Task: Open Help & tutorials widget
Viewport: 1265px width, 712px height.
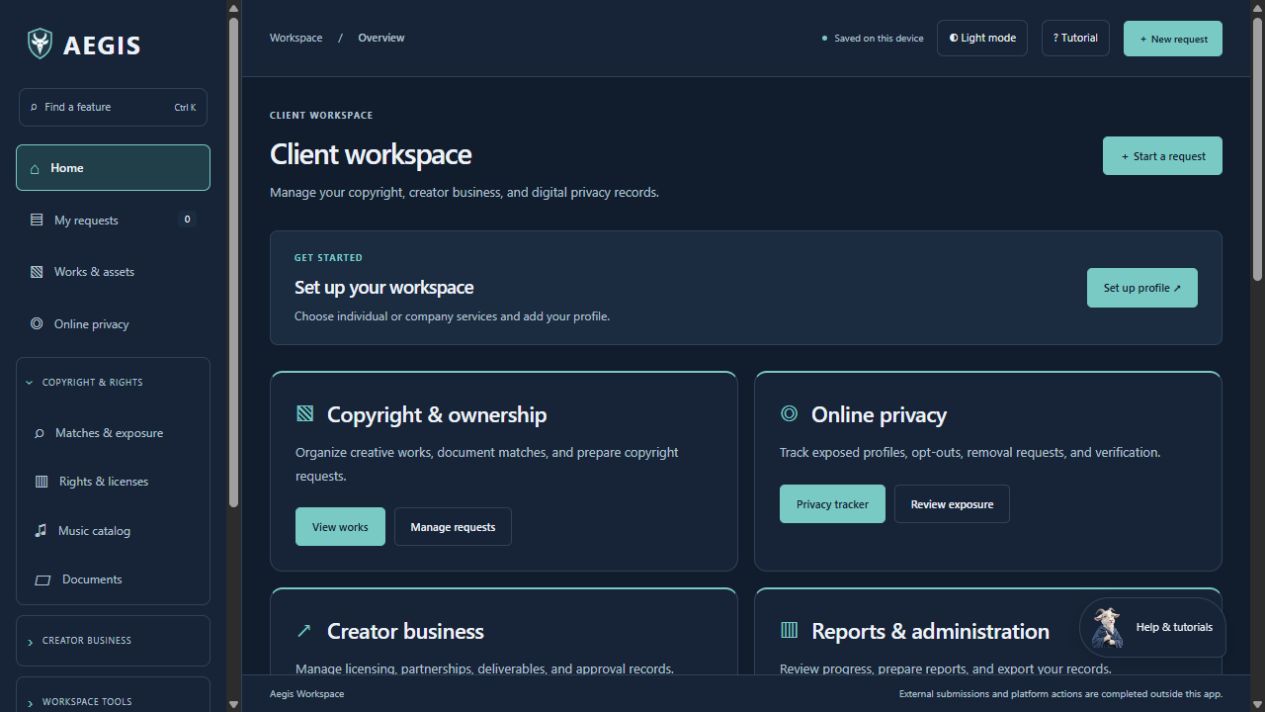Action: 1153,628
